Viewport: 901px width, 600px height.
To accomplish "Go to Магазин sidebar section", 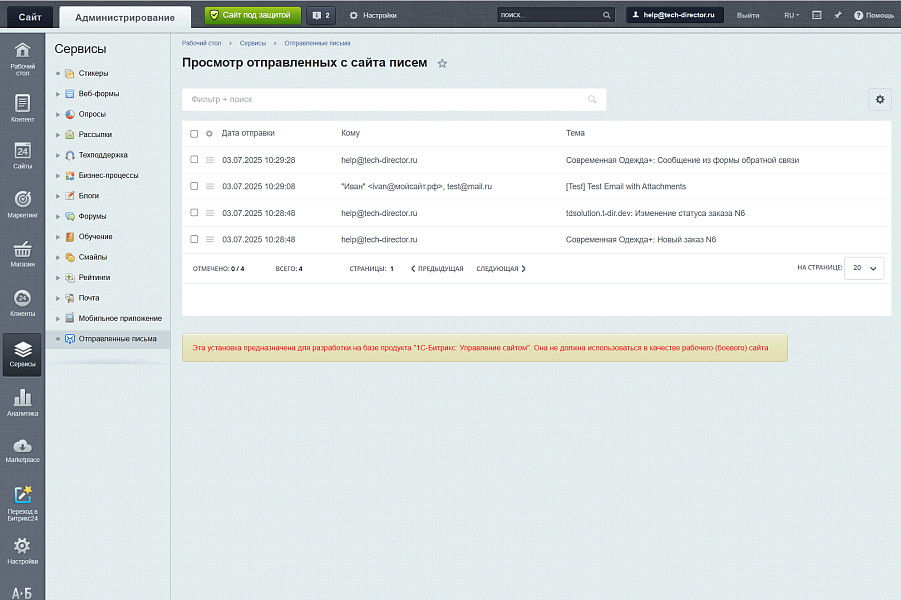I will (22, 254).
